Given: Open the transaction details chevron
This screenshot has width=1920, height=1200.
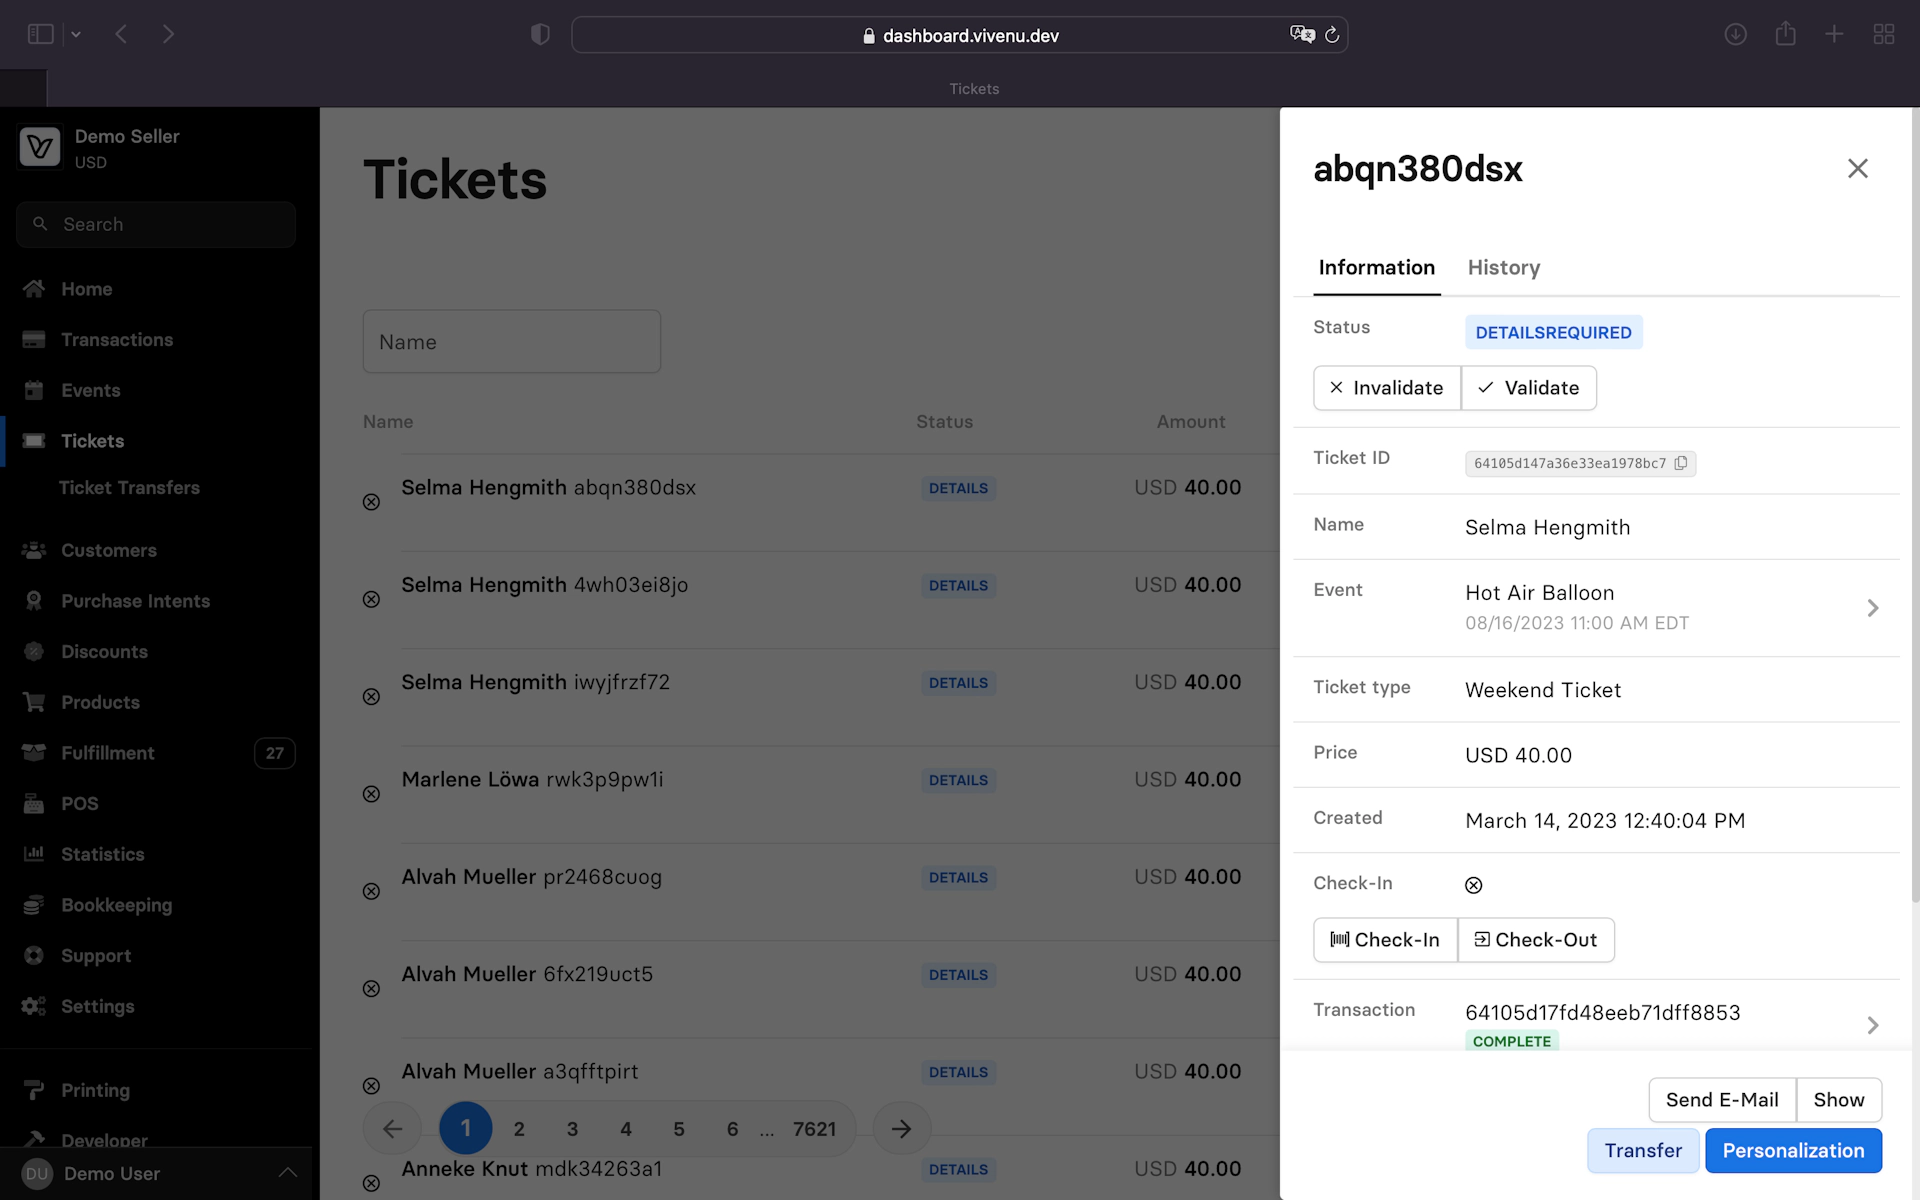Looking at the screenshot, I should (x=1872, y=1025).
